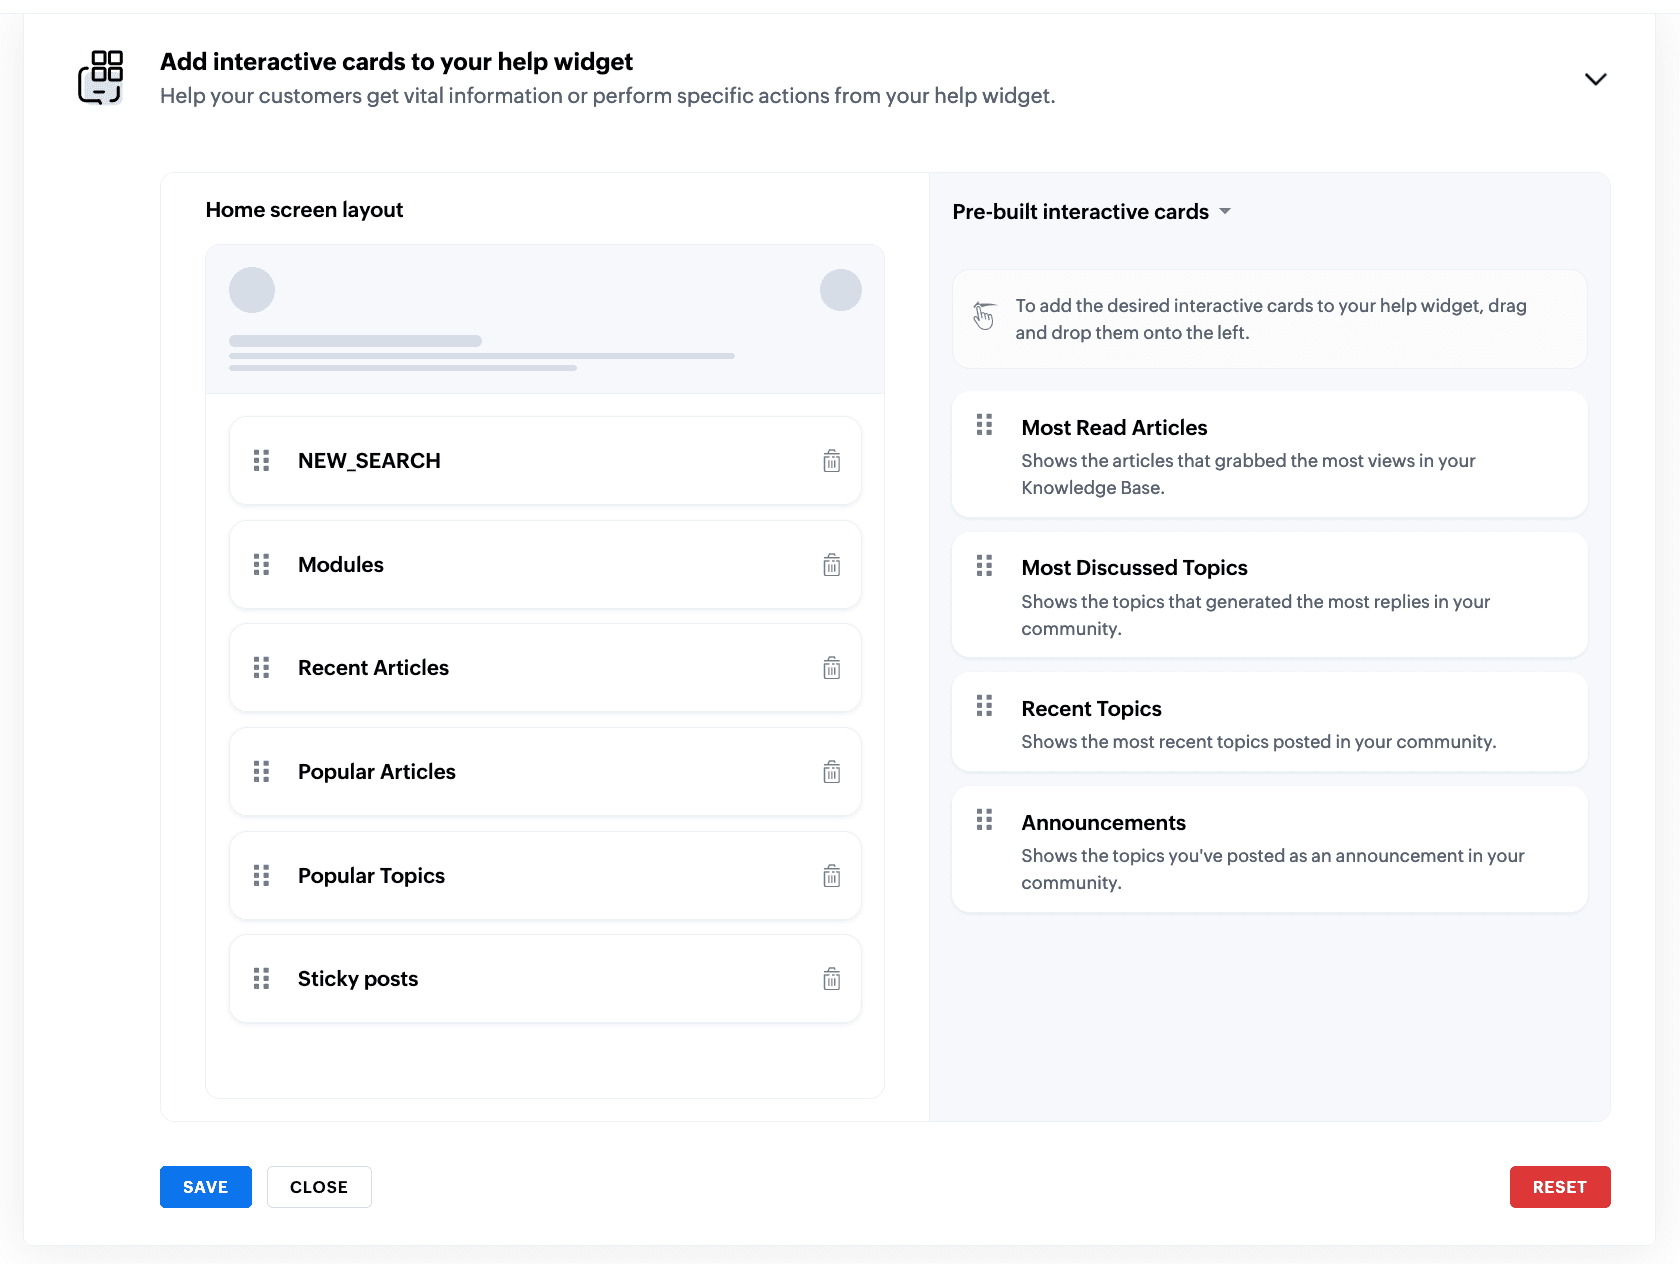Click the Recent Topics drag handle

(x=984, y=706)
